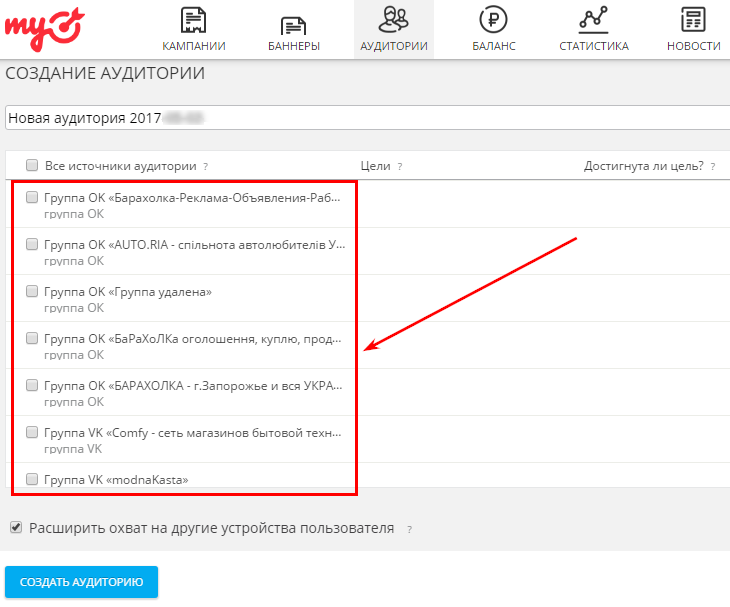
Task: Click СОЗДАТЬ АУДИТОРИЮ button
Action: pos(81,582)
